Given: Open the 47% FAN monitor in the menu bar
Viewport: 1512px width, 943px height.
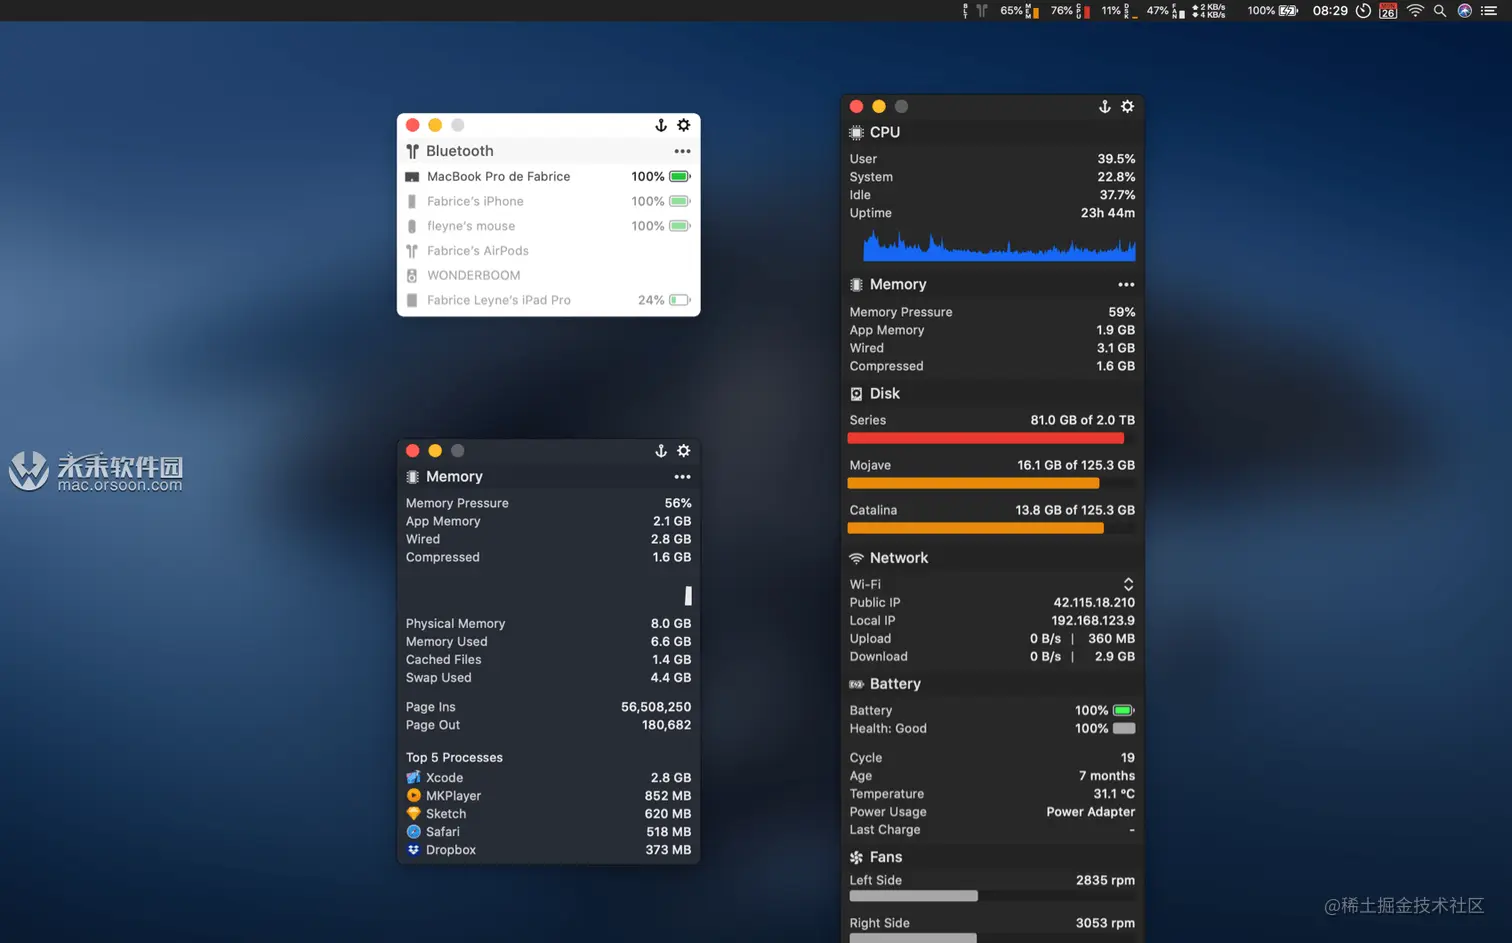Looking at the screenshot, I should click(x=1166, y=11).
